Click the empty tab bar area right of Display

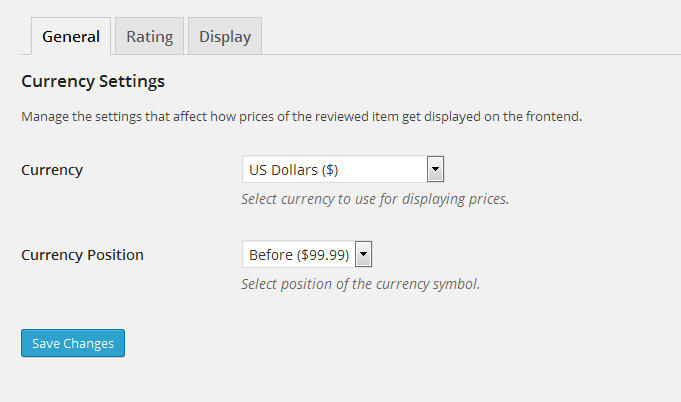click(x=470, y=37)
